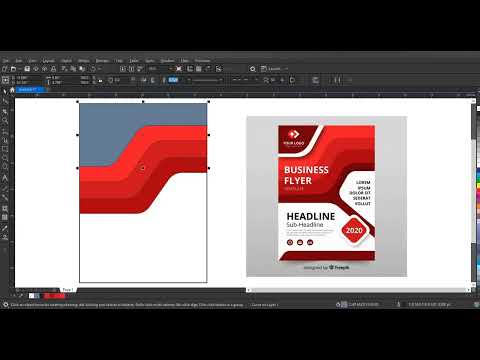Click the Cut icon
The height and width of the screenshot is (360, 480).
(x=64, y=69)
